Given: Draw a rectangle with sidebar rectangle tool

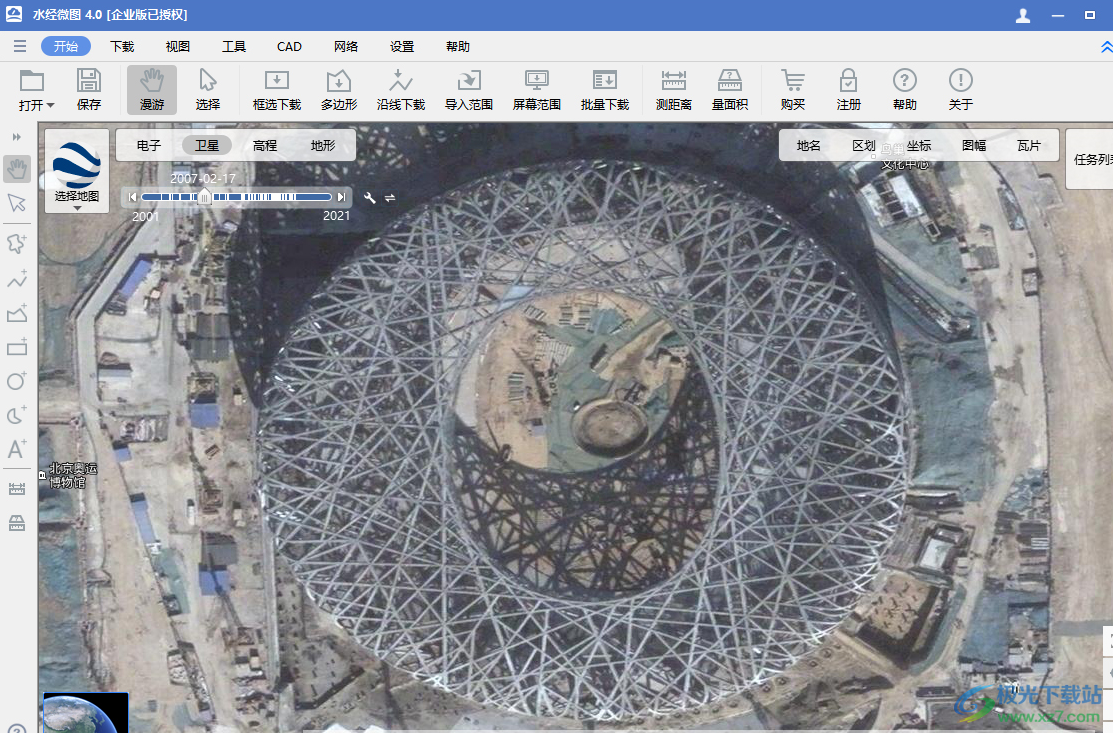Looking at the screenshot, I should click(17, 346).
